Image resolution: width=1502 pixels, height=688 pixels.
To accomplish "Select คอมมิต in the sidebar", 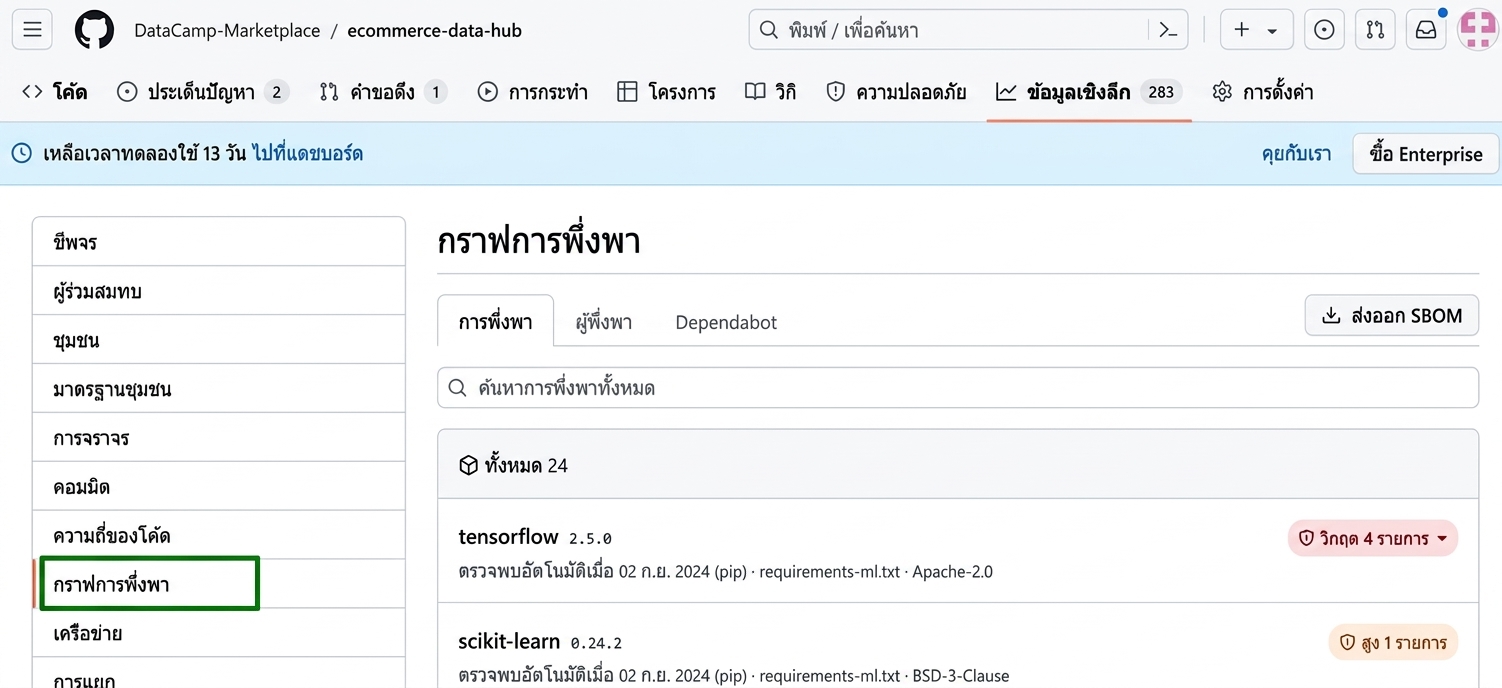I will [x=219, y=487].
